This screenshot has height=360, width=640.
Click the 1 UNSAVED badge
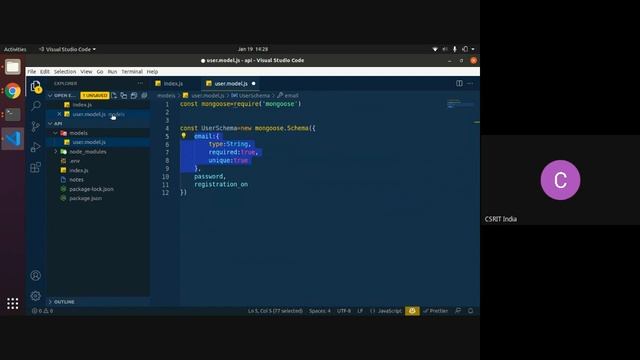pyautogui.click(x=95, y=96)
